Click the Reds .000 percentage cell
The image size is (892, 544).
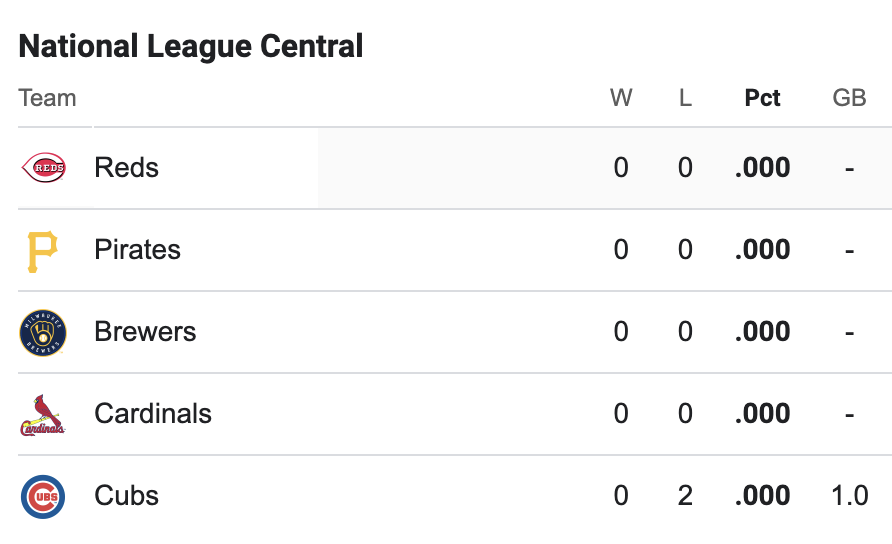pos(762,168)
